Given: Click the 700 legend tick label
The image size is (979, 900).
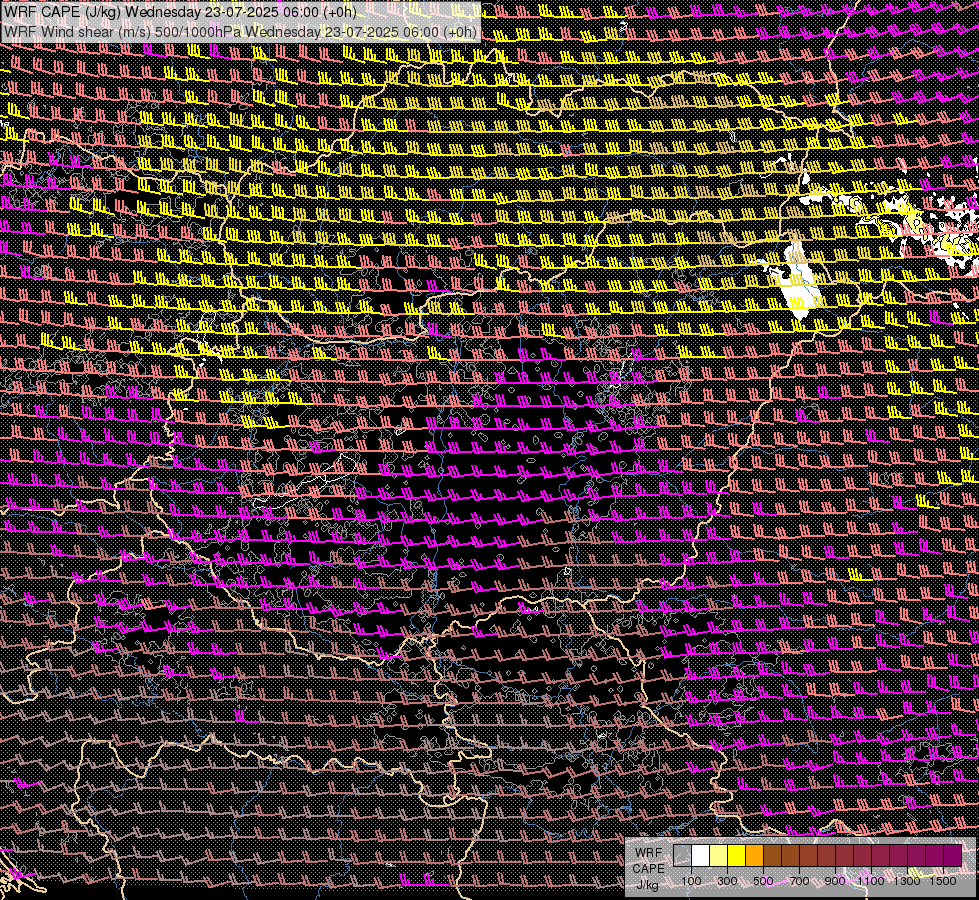Looking at the screenshot, I should (x=799, y=881).
